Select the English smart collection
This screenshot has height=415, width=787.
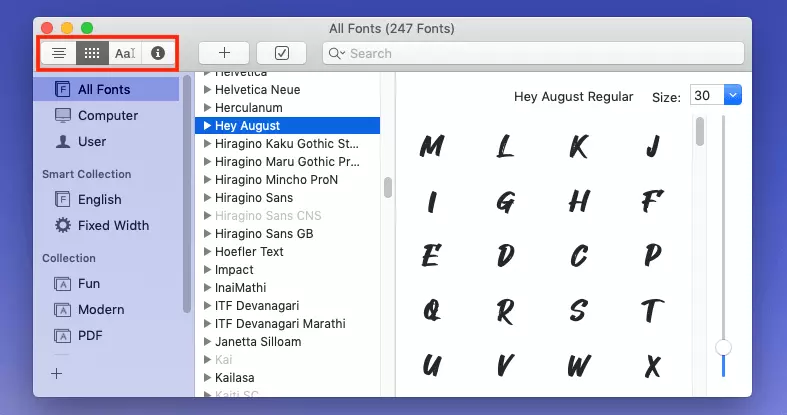[x=99, y=199]
